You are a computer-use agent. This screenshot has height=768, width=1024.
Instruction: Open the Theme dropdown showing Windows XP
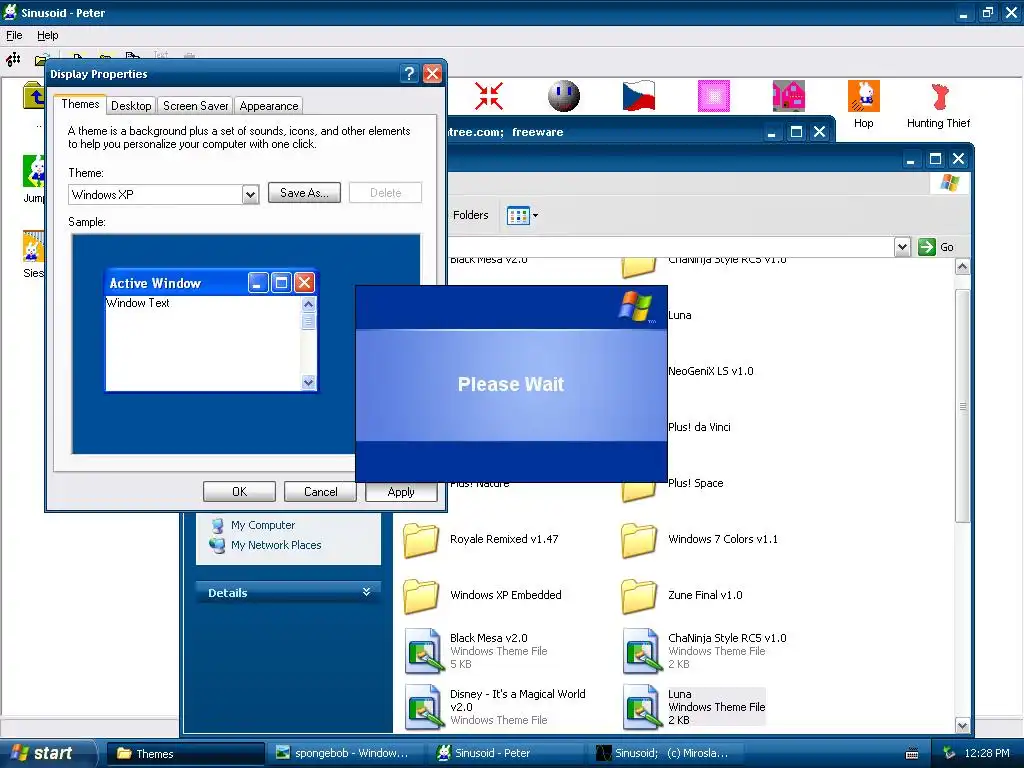click(x=250, y=195)
